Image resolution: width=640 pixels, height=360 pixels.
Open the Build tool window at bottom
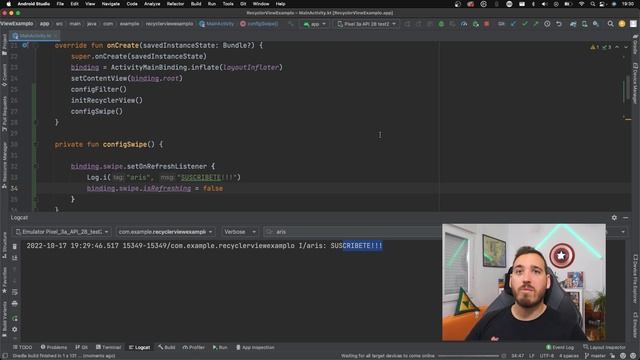pos(167,347)
